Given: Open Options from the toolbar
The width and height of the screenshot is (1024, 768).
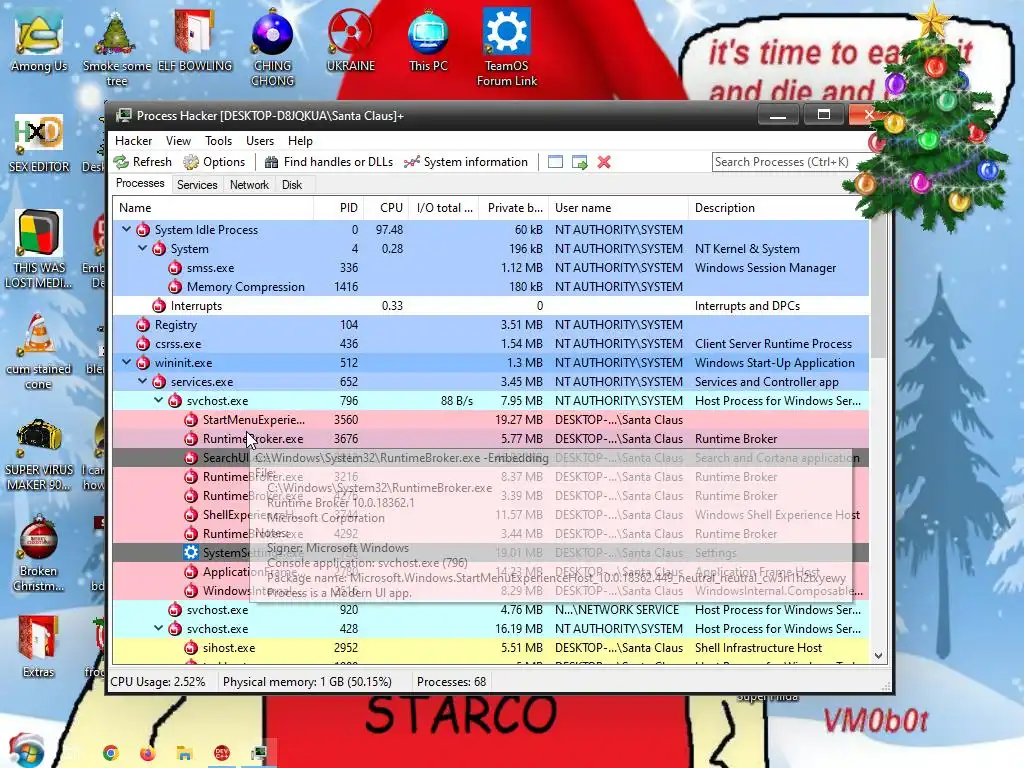Looking at the screenshot, I should pos(214,162).
